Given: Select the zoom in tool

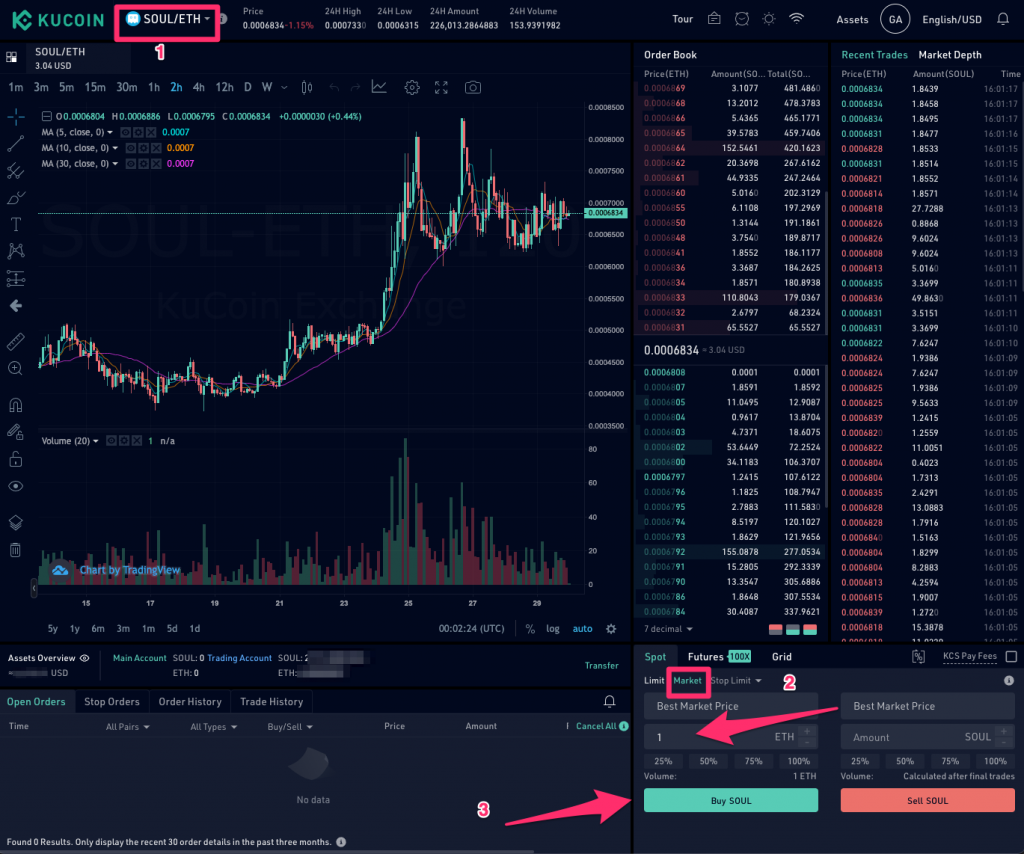Looking at the screenshot, I should pos(16,369).
